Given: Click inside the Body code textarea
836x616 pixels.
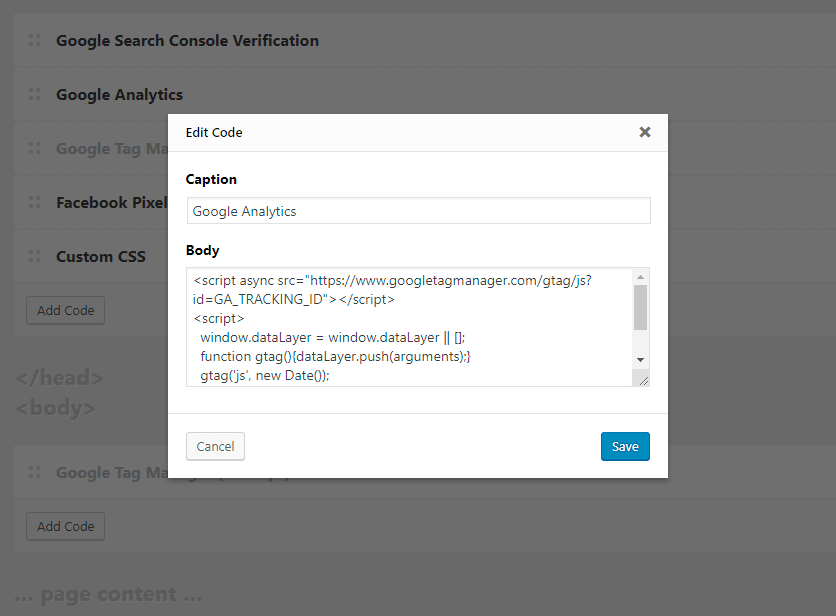Looking at the screenshot, I should [x=409, y=327].
